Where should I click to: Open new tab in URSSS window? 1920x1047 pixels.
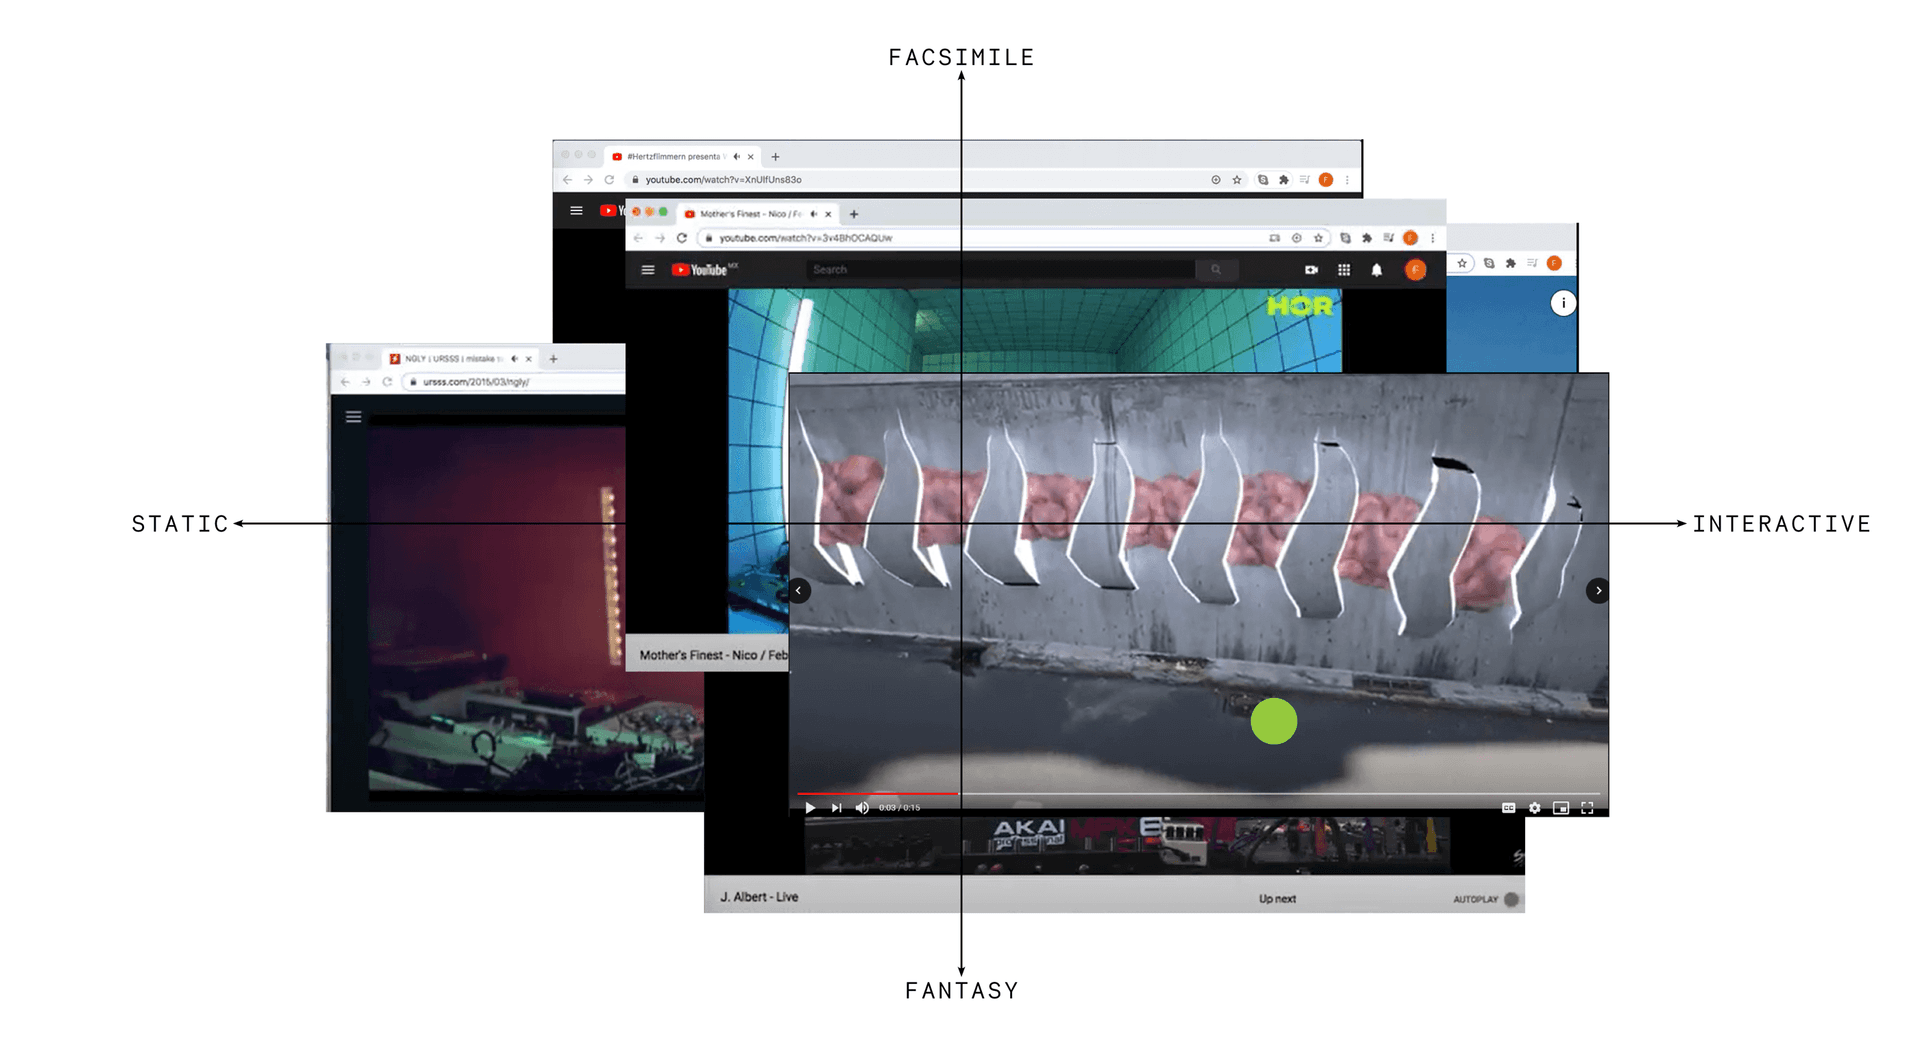(x=553, y=359)
